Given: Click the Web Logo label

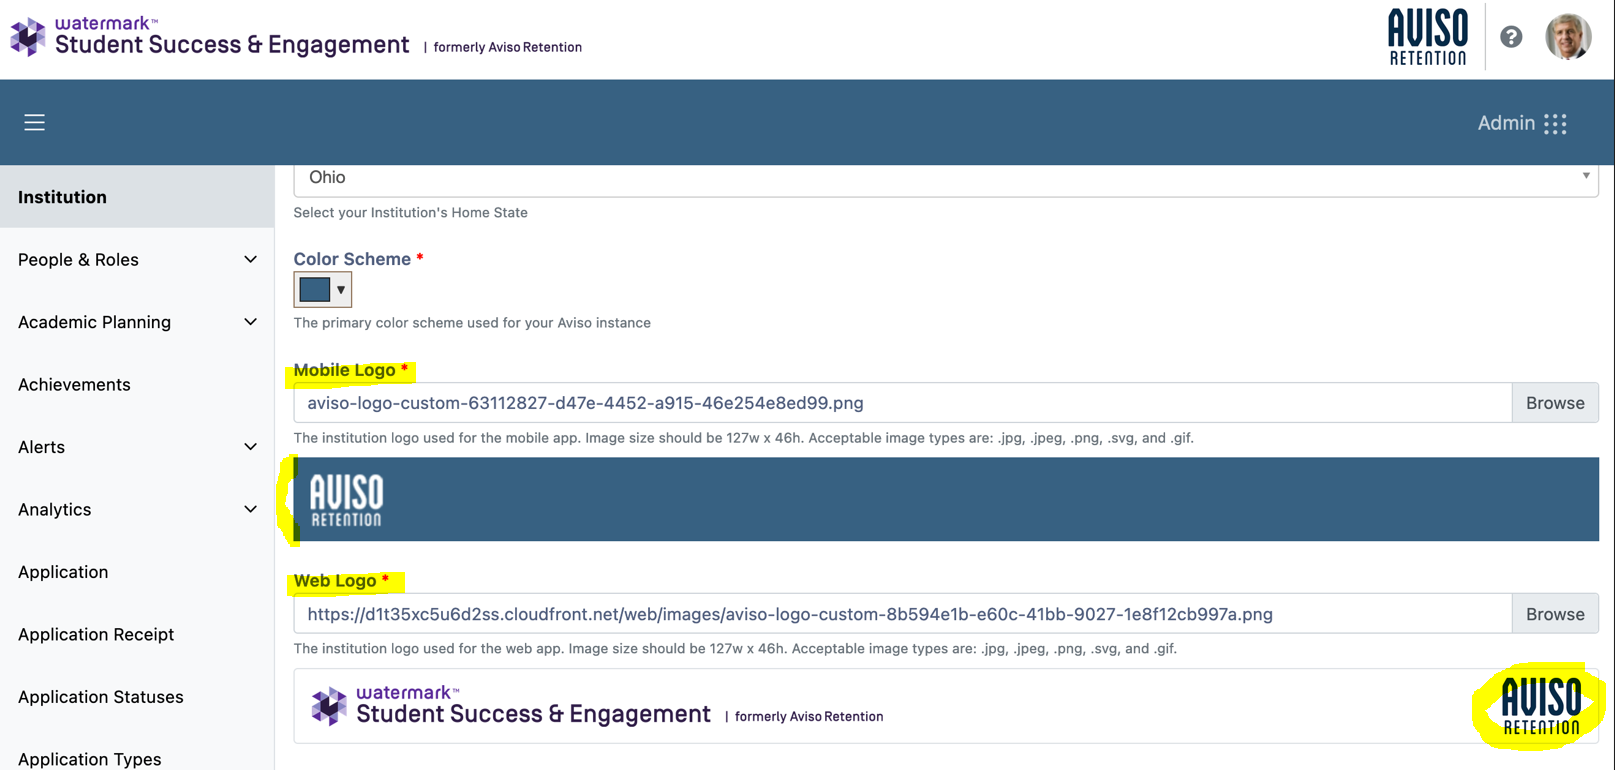Looking at the screenshot, I should (x=335, y=581).
